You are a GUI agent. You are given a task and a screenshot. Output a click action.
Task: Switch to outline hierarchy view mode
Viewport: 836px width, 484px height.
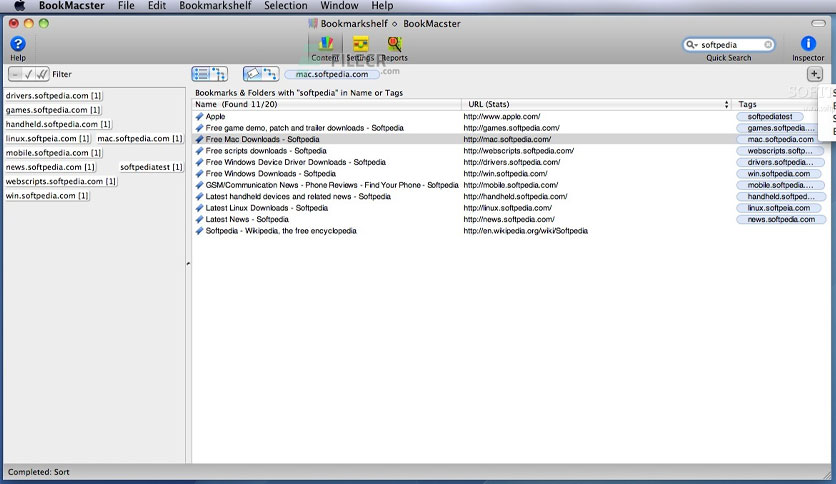point(219,74)
